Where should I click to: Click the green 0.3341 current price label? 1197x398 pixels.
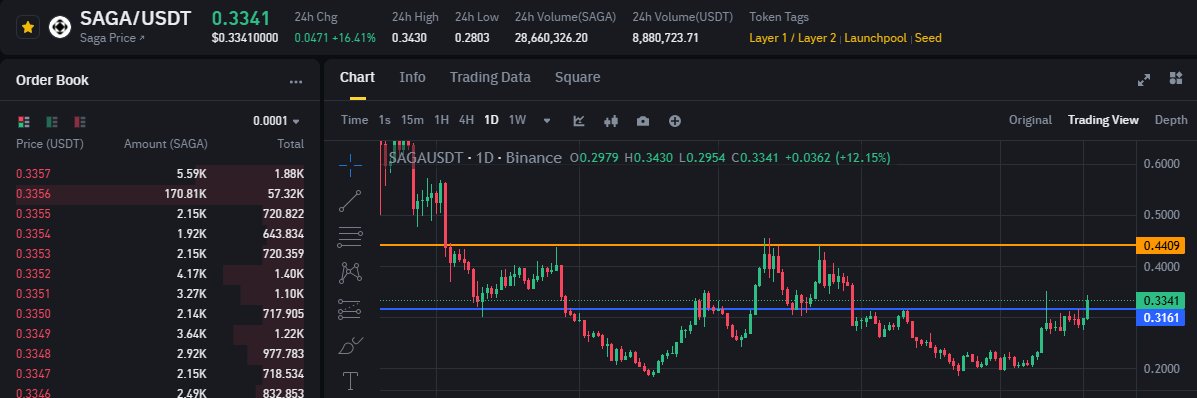pyautogui.click(x=1161, y=300)
